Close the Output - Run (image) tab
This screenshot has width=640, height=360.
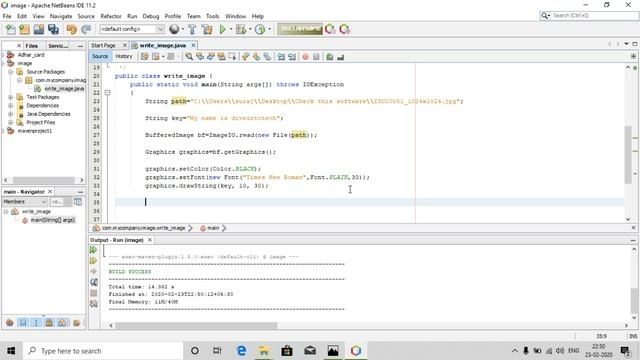pos(150,240)
